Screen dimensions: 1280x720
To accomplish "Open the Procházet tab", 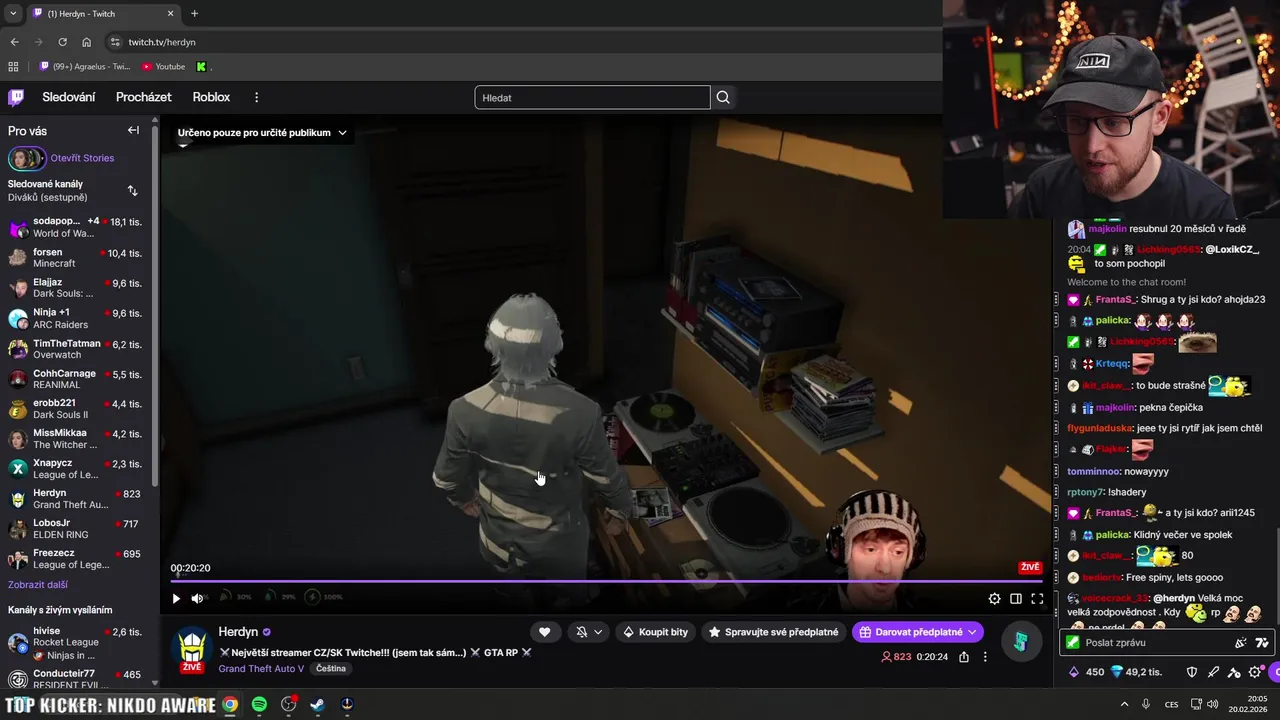I will click(144, 97).
